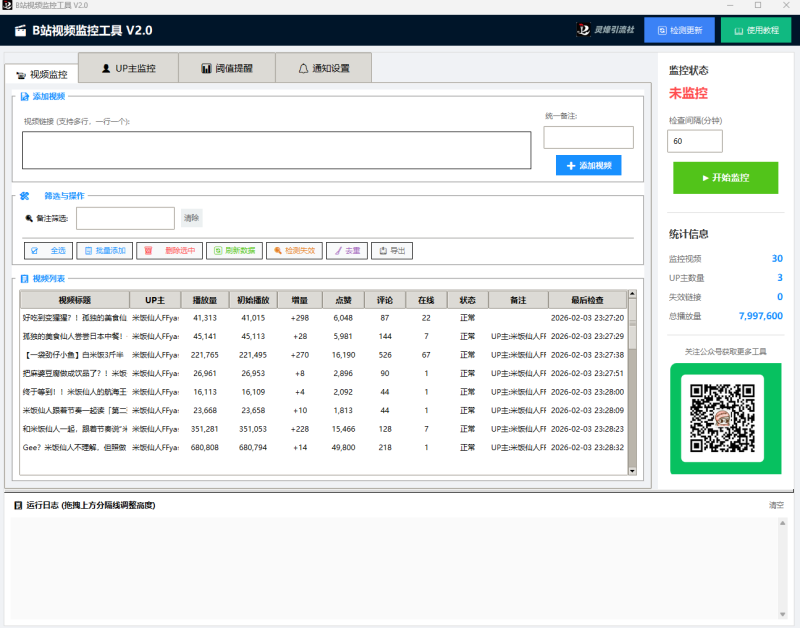Open the 使用教程 tutorial button
Viewport: 800px width, 628px height.
point(762,30)
